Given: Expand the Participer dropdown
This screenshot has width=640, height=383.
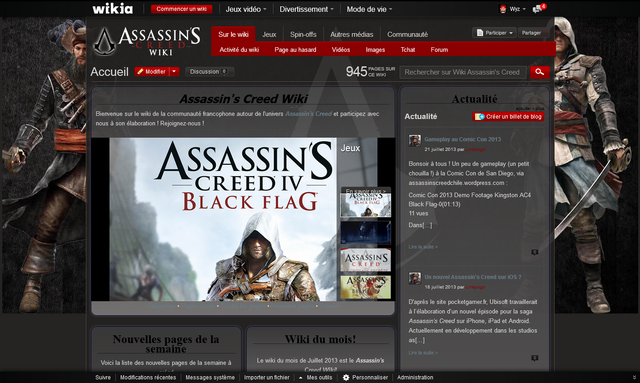Looking at the screenshot, I should pos(494,33).
